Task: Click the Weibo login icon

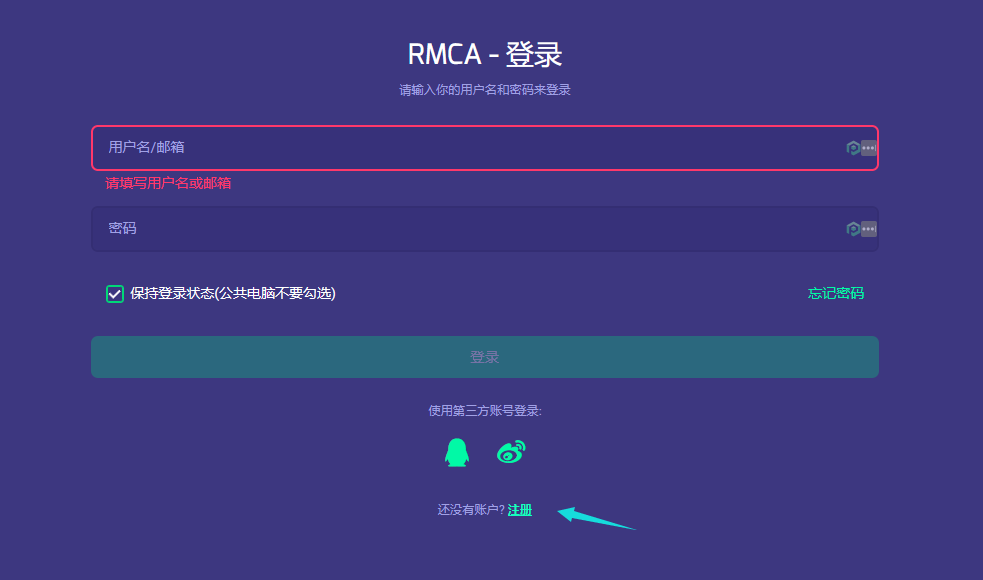Action: pyautogui.click(x=510, y=451)
